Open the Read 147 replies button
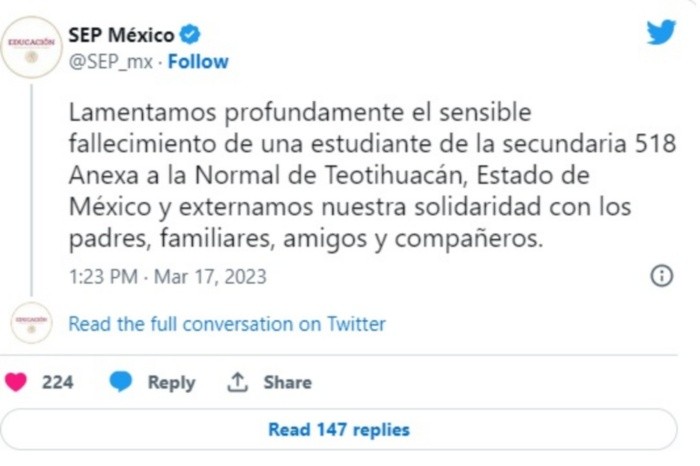Screen dimensions: 700x466 tap(339, 430)
